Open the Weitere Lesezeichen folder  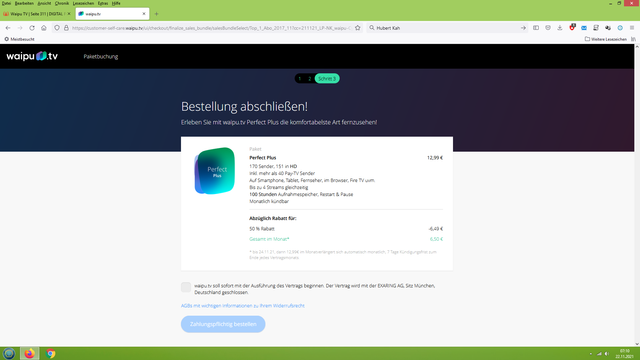click(x=606, y=39)
